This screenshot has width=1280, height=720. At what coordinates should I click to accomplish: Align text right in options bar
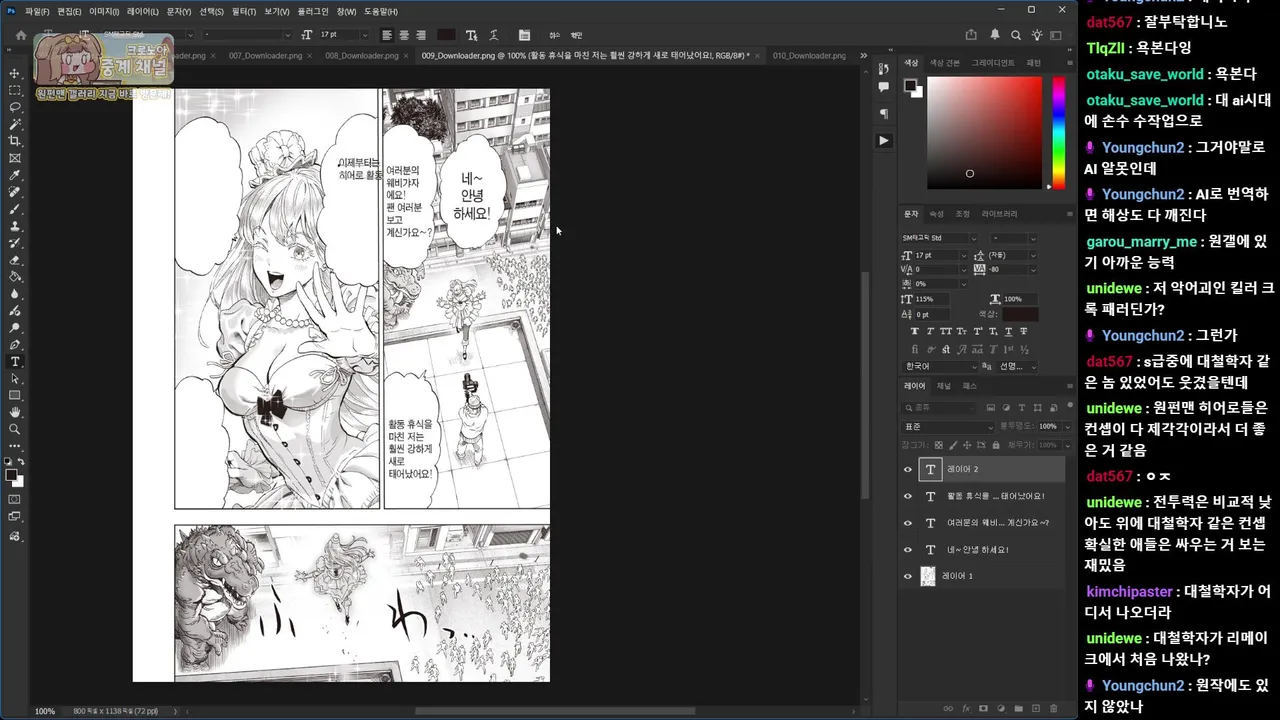(x=420, y=35)
